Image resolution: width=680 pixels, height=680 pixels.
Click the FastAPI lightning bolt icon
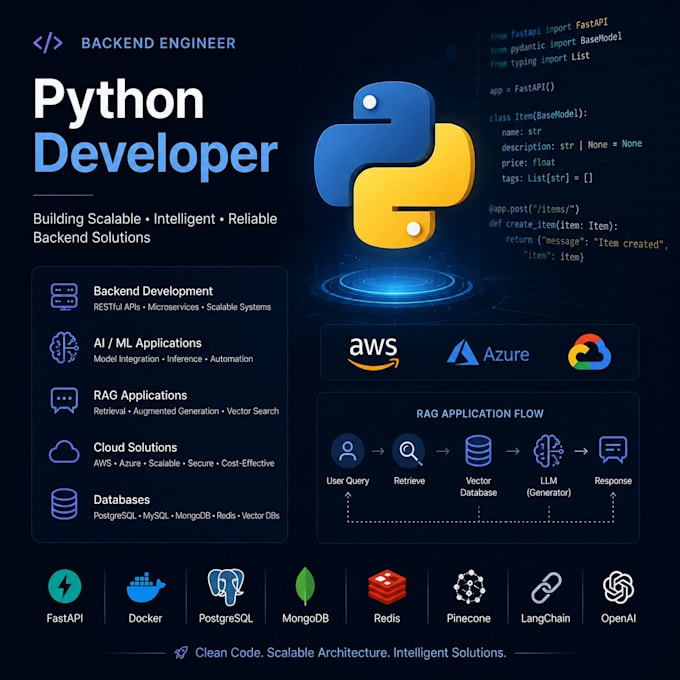tap(65, 586)
